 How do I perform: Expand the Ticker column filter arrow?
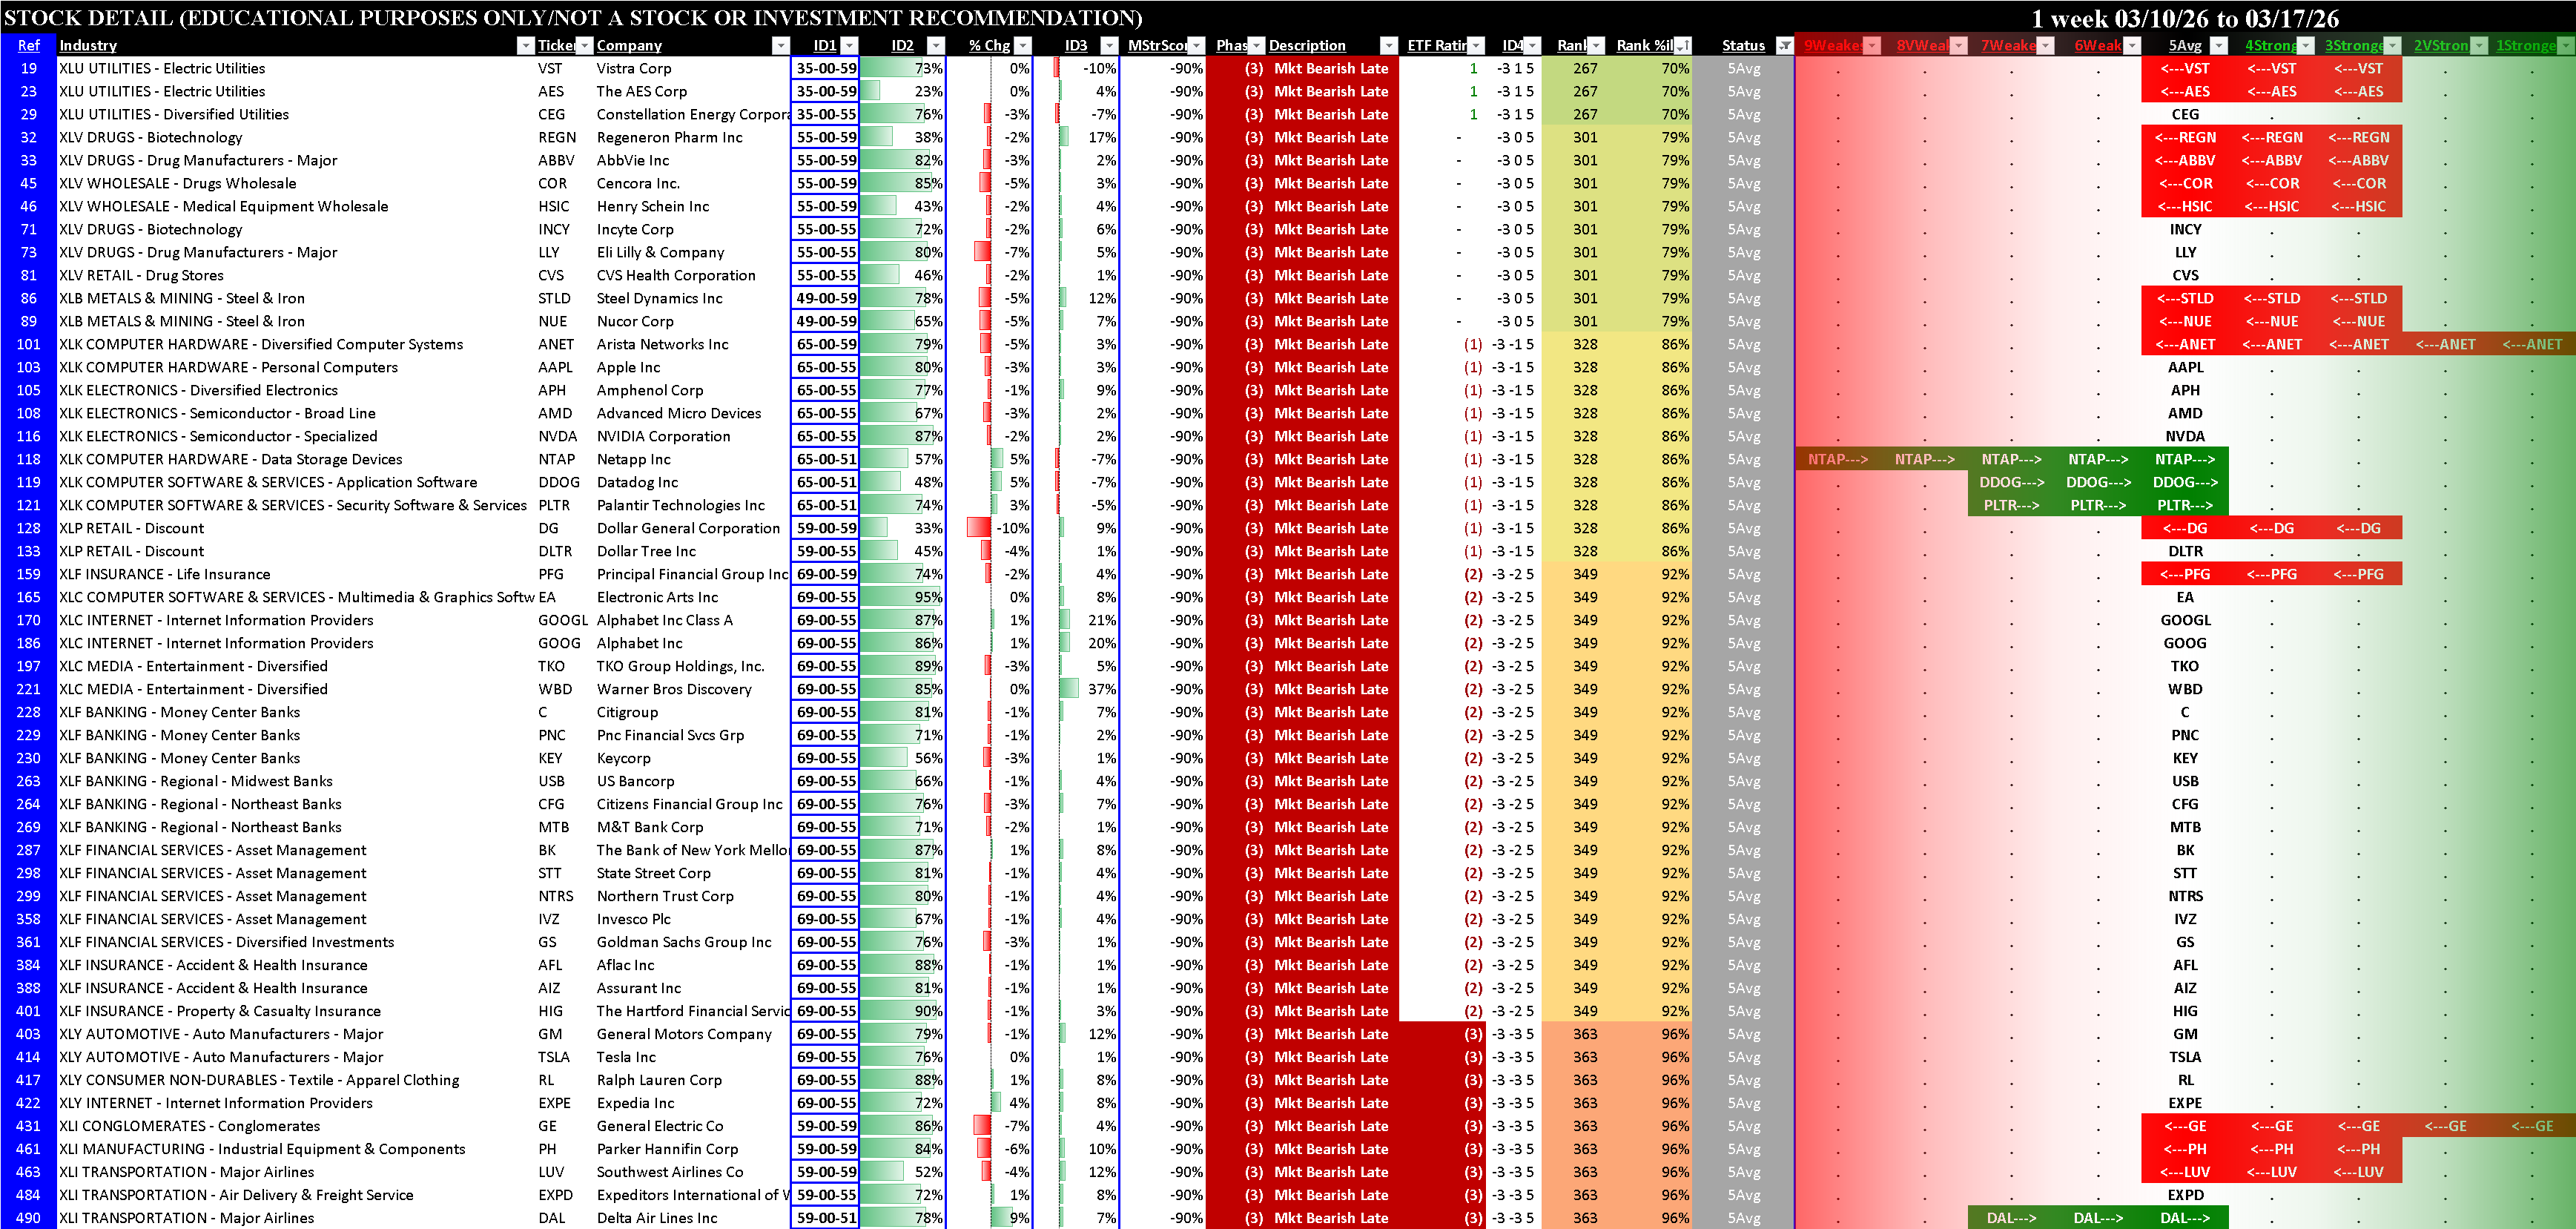pos(584,45)
